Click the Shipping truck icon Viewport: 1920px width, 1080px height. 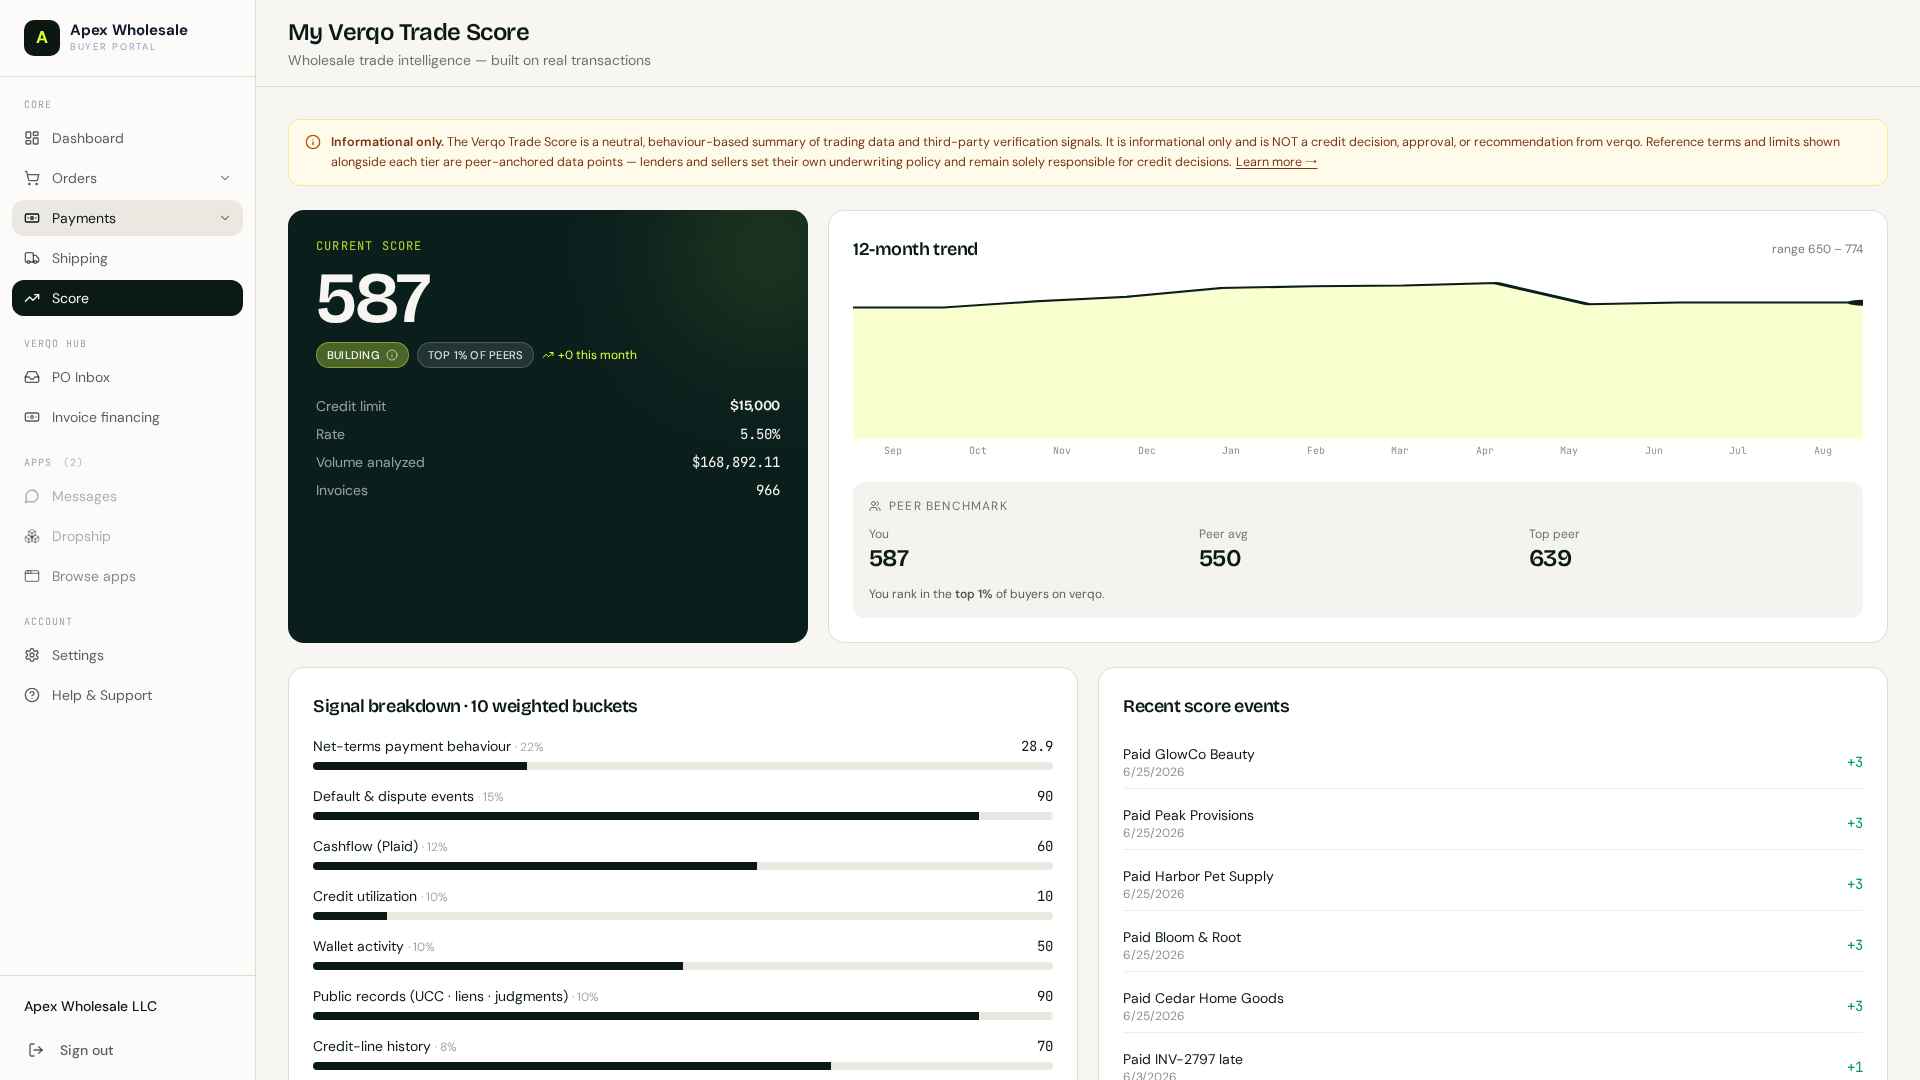pyautogui.click(x=32, y=258)
